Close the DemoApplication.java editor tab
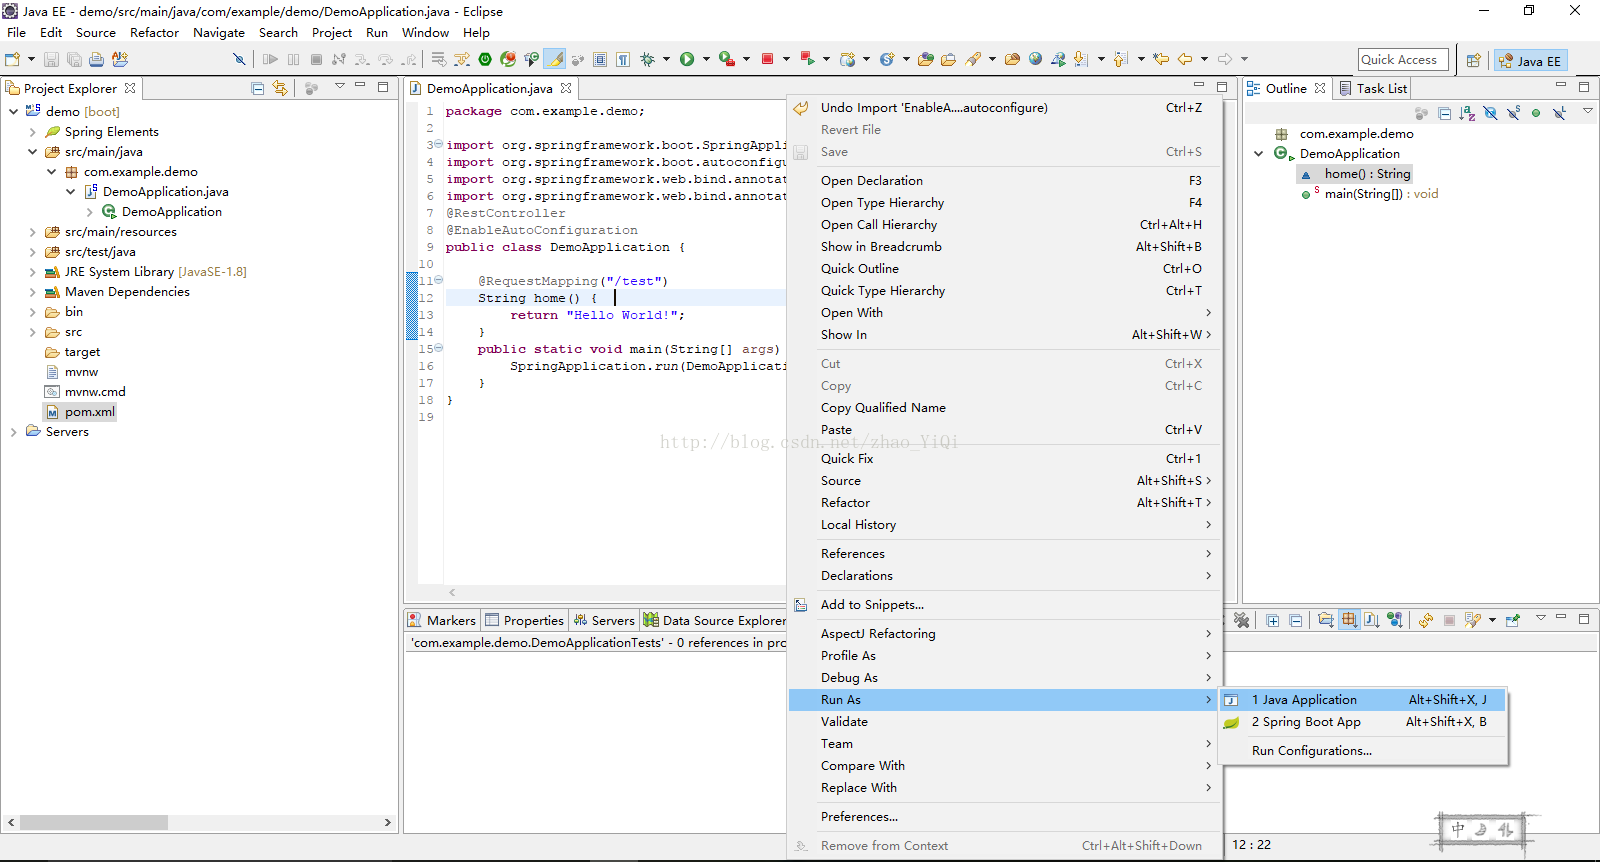1600x862 pixels. (x=566, y=88)
